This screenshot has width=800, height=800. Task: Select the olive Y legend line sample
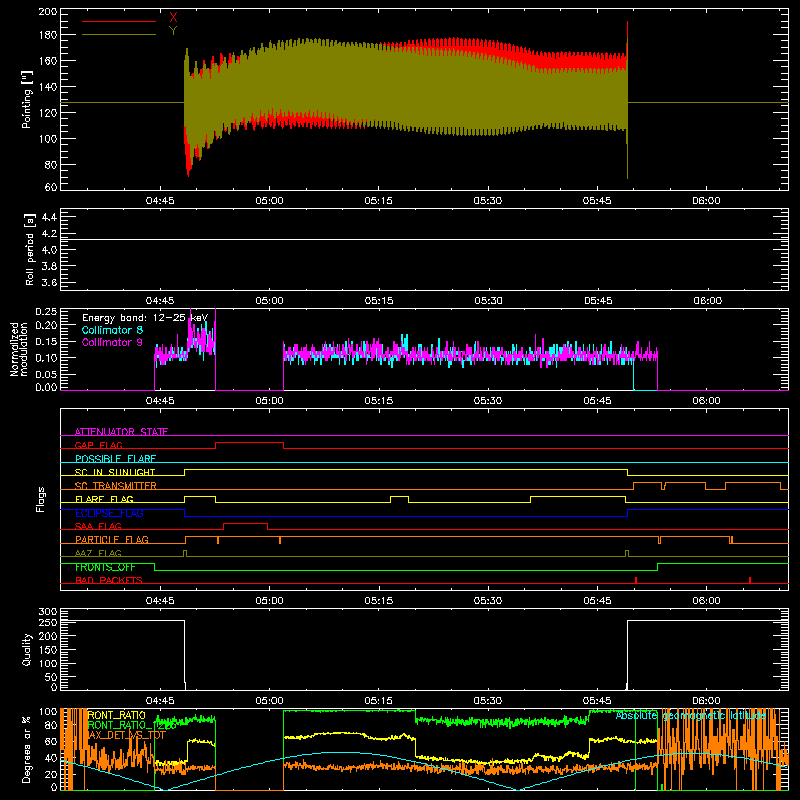[119, 35]
